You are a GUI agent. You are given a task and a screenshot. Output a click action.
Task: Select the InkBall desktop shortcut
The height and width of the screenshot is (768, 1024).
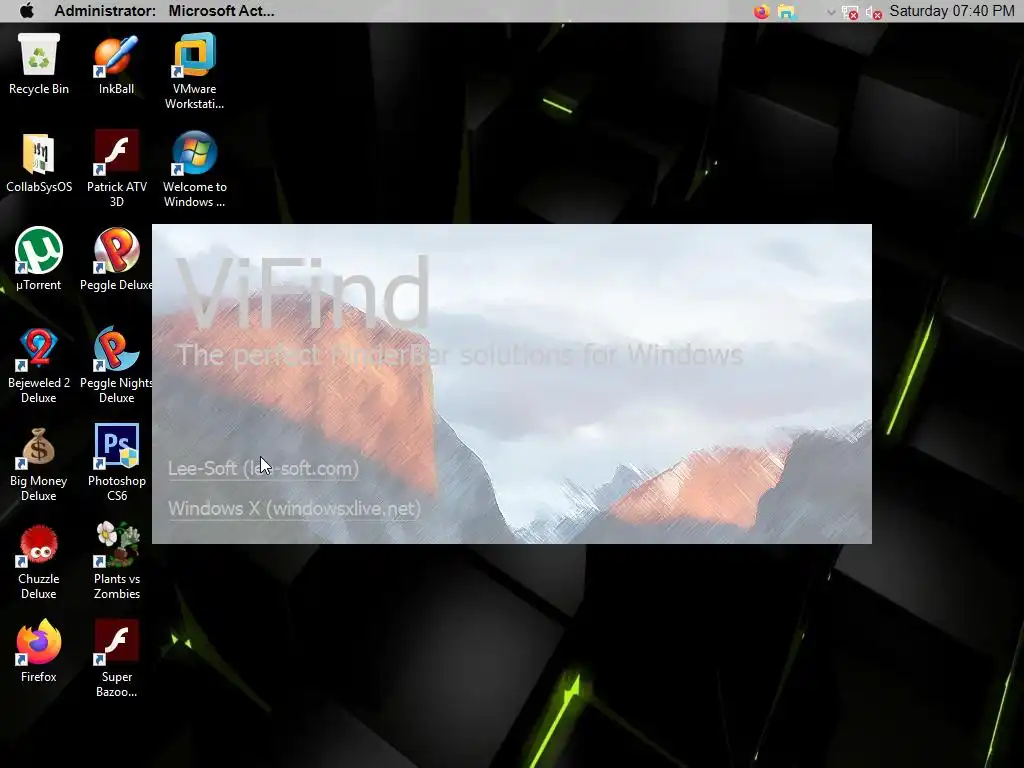click(116, 64)
